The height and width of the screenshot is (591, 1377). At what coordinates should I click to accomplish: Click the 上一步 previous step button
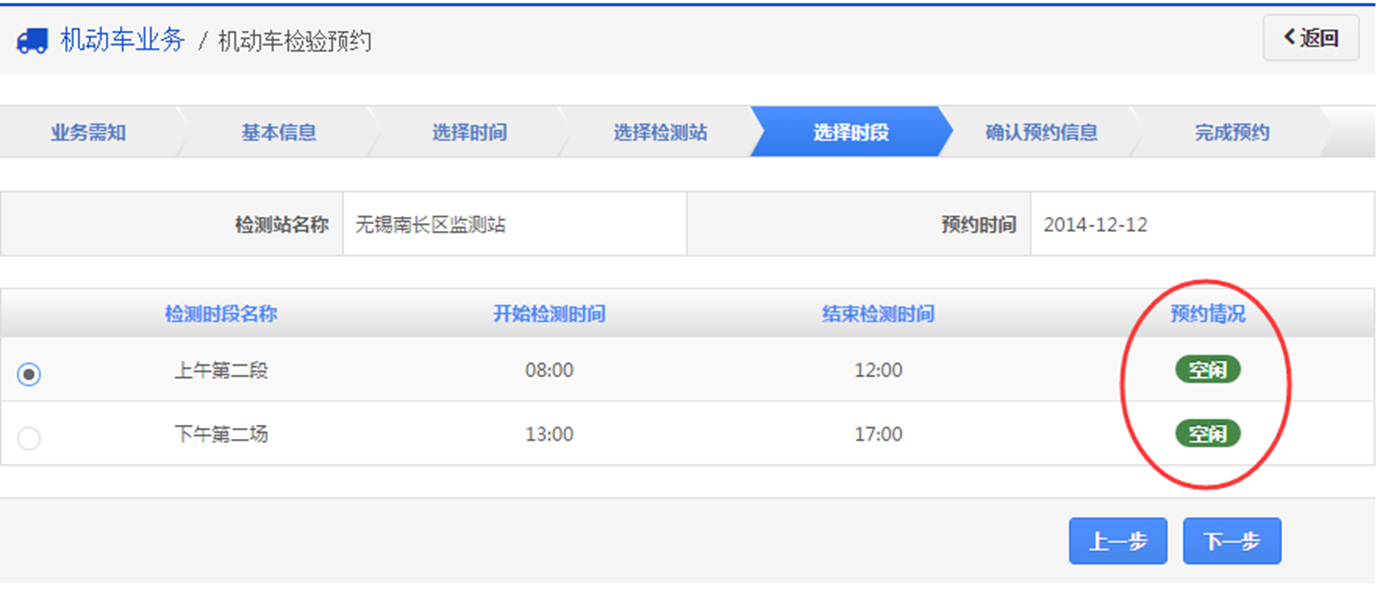(x=1118, y=541)
